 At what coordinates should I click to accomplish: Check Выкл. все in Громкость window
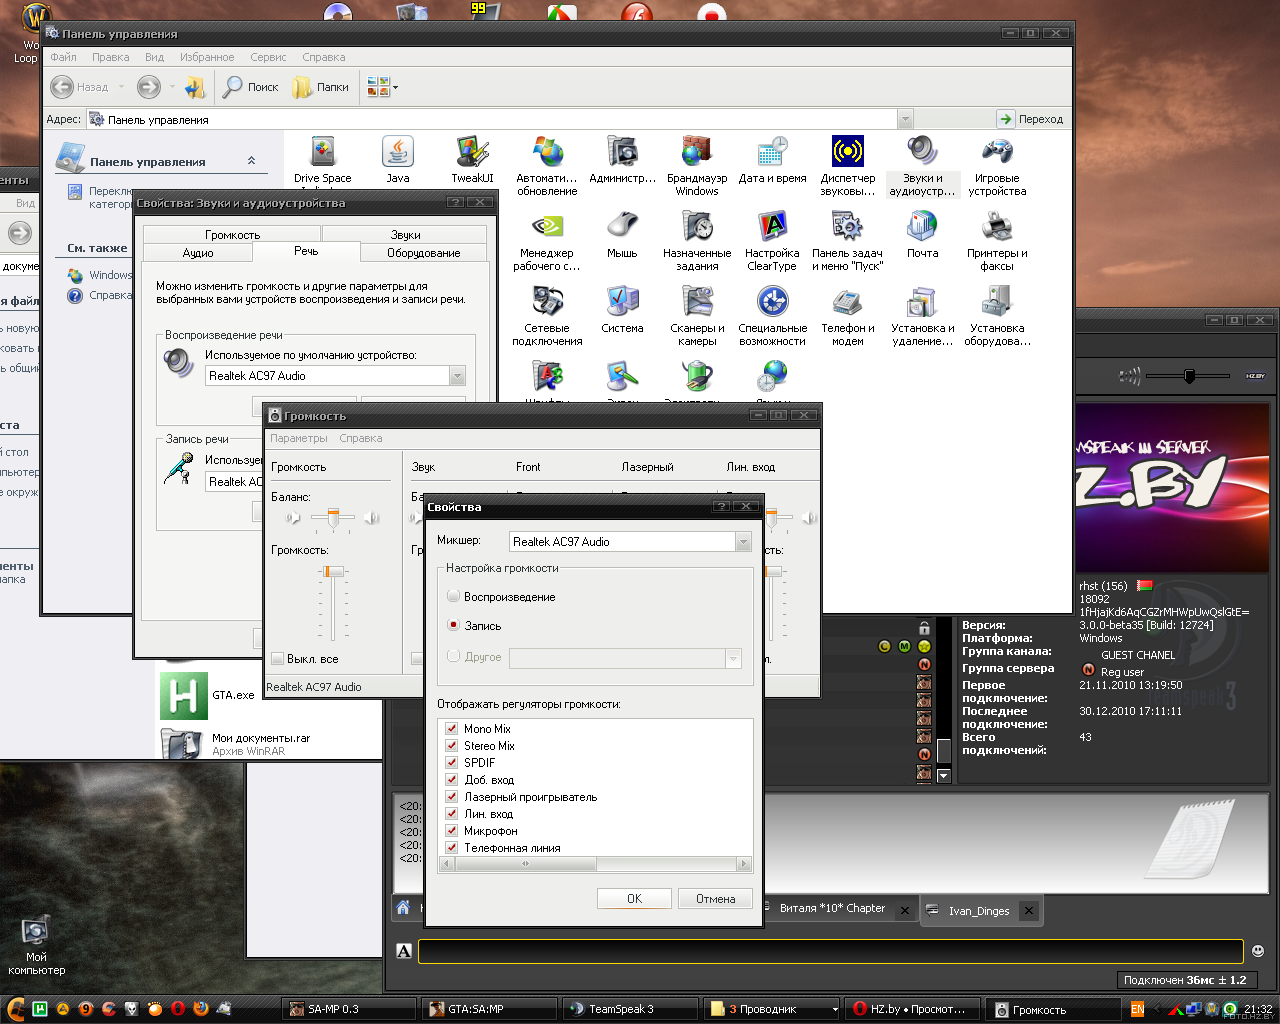point(278,659)
